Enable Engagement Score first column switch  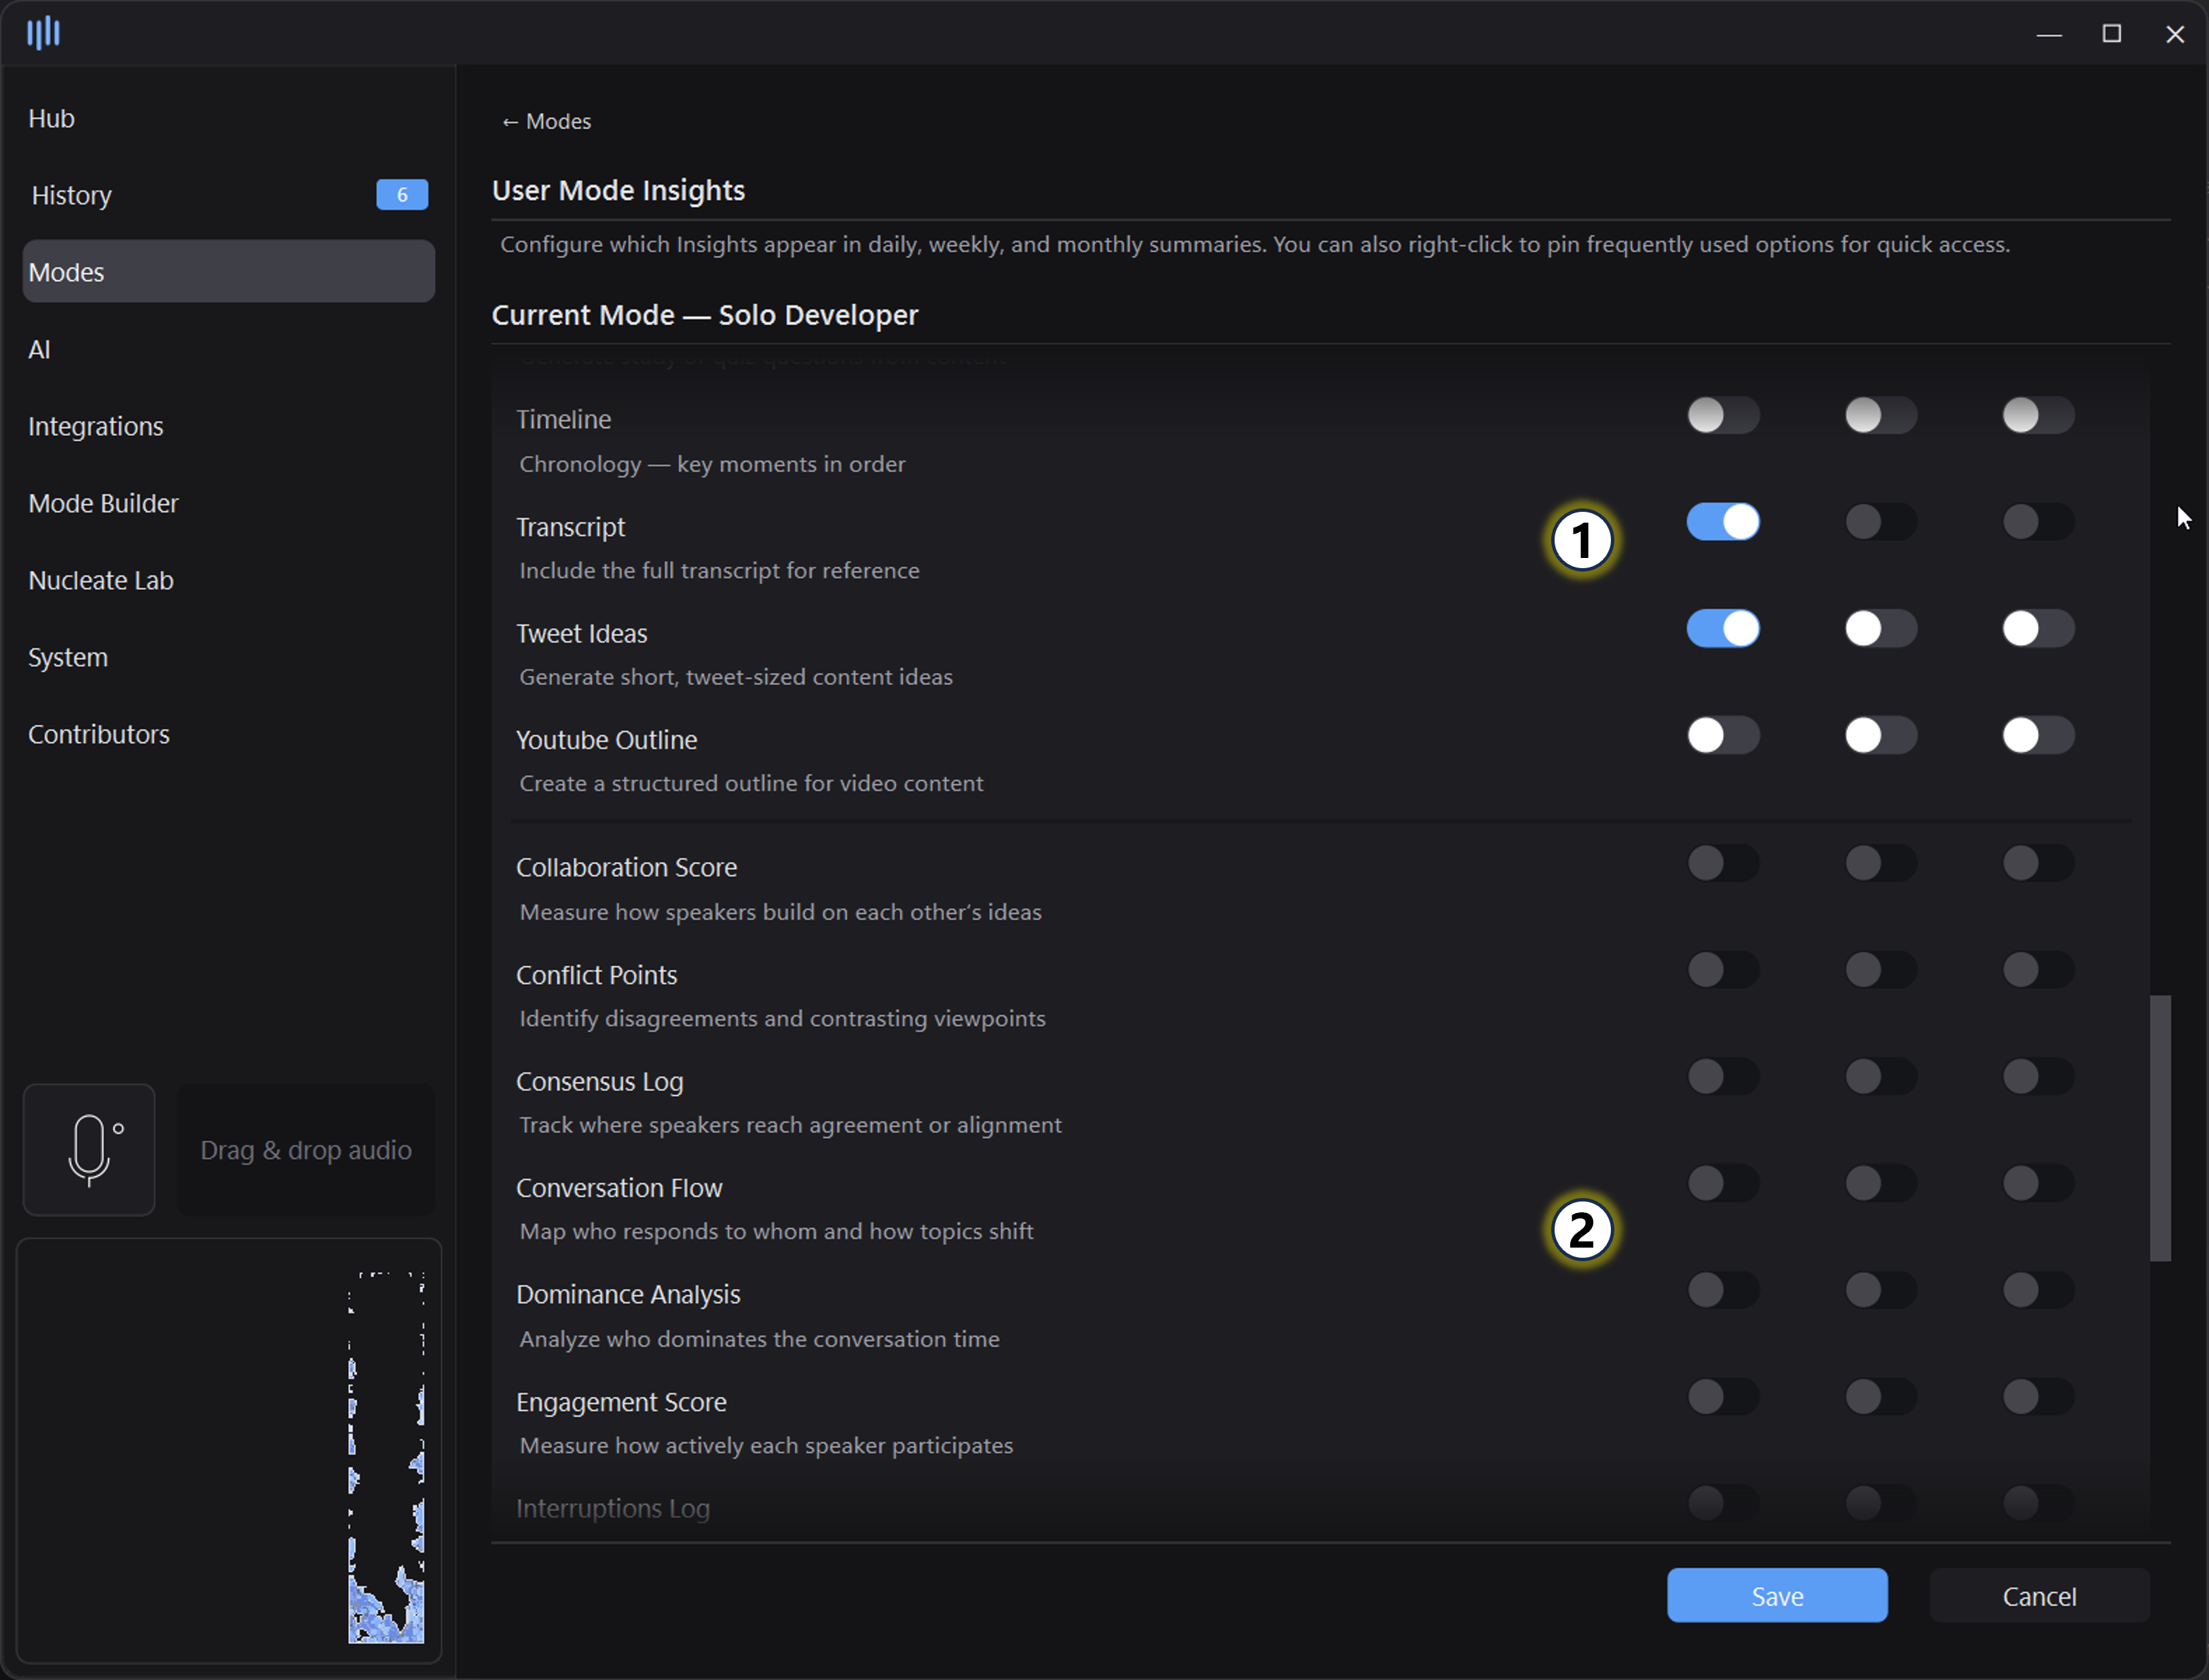[x=1723, y=1397]
